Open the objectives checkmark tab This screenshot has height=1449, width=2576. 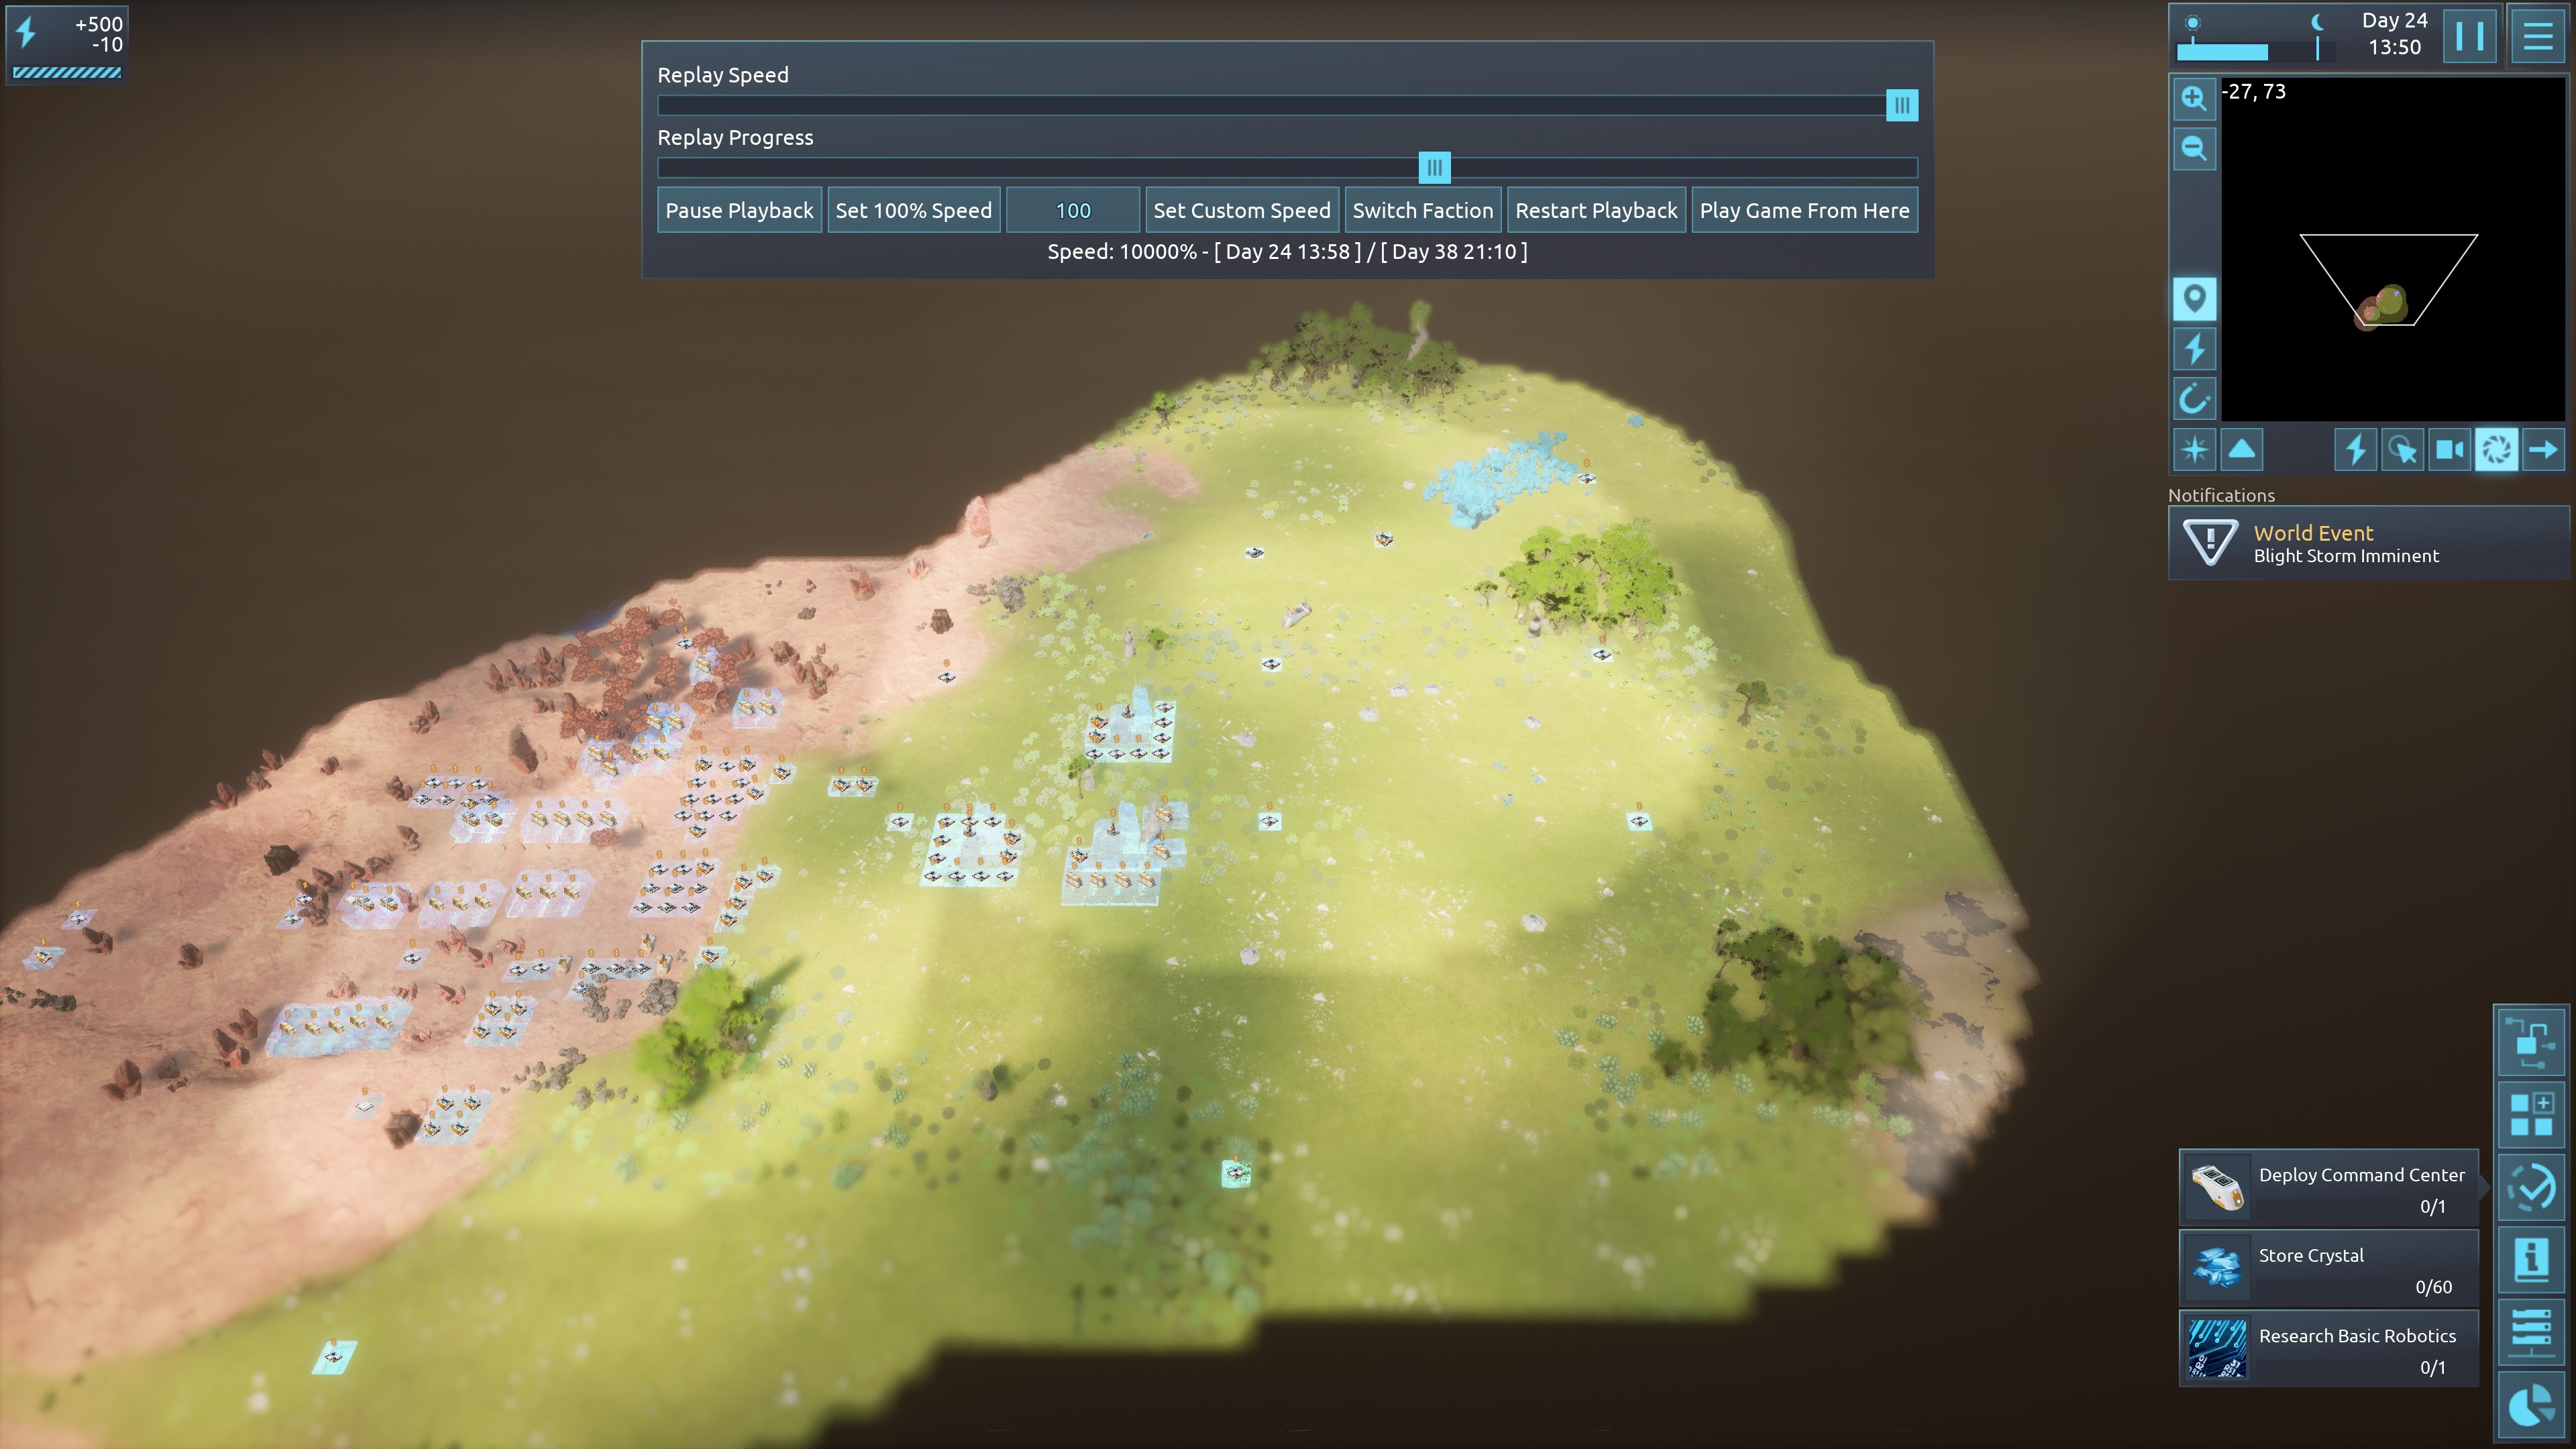2531,1187
